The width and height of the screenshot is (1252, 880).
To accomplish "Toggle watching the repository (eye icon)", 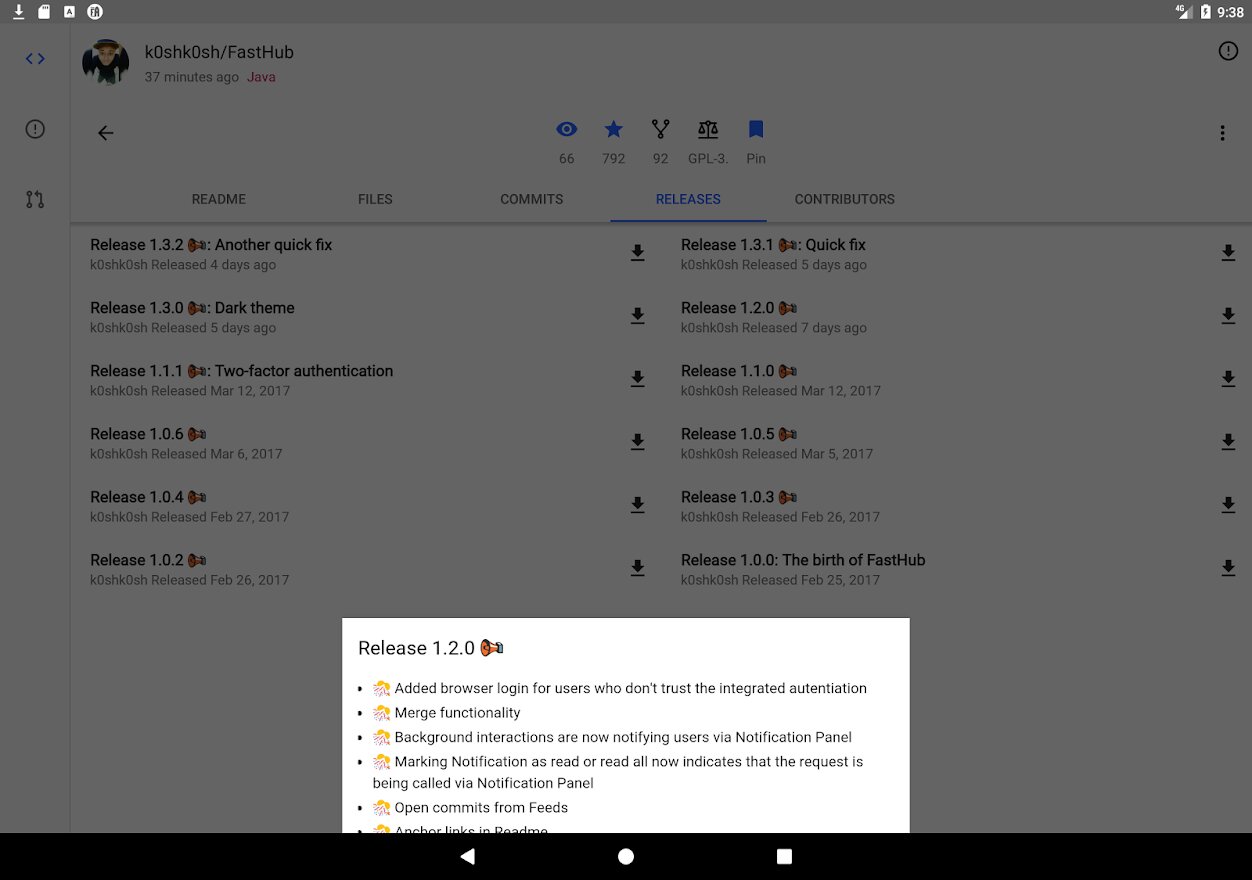I will pos(567,129).
